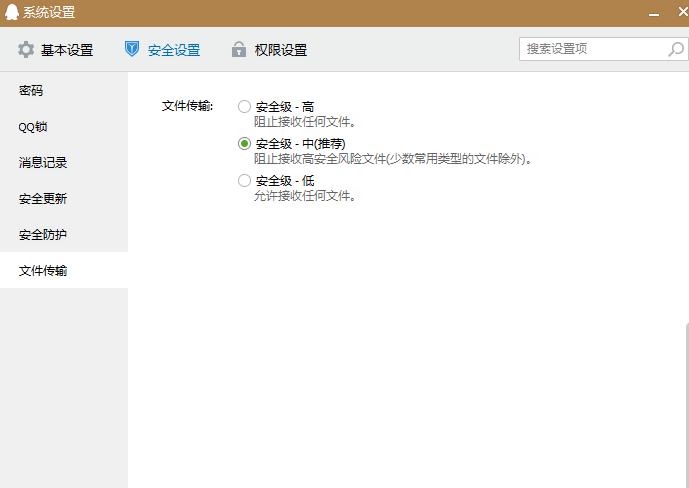Open the 文件传输 sidebar section
Viewport: 689px width, 488px height.
pos(64,270)
